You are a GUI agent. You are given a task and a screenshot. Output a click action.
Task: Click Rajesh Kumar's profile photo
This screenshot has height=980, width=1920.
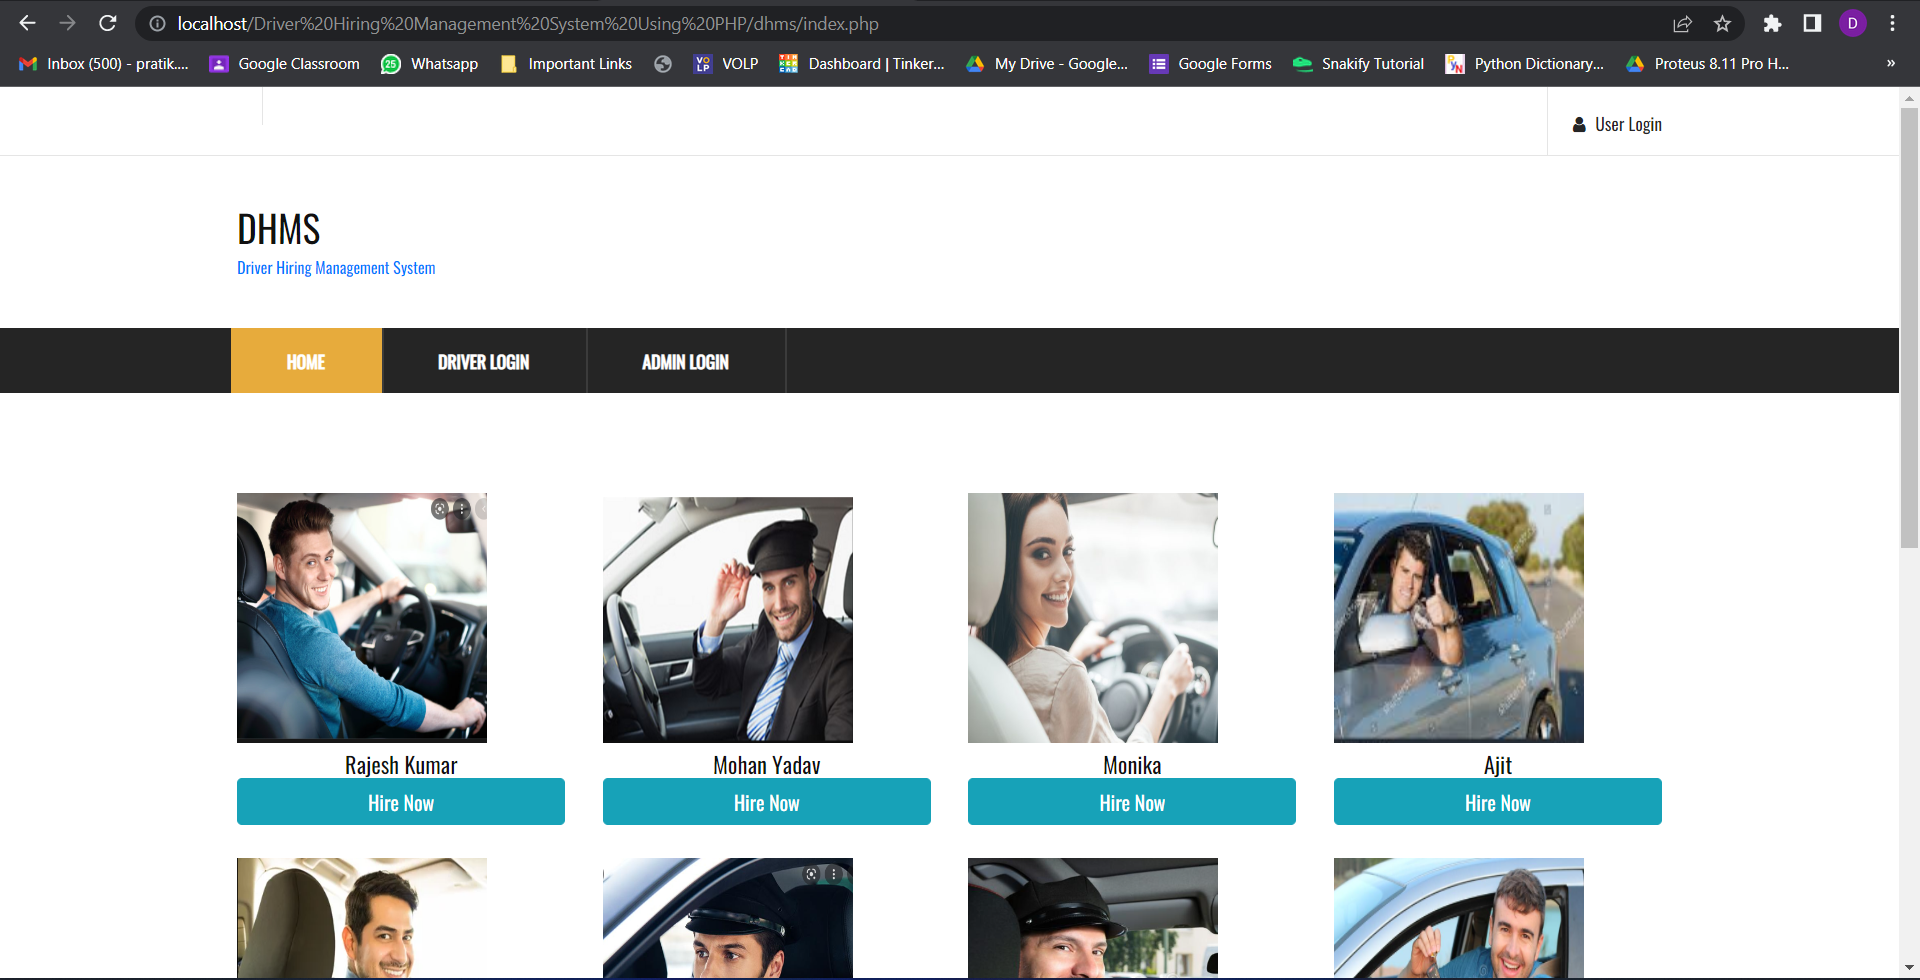tap(361, 617)
